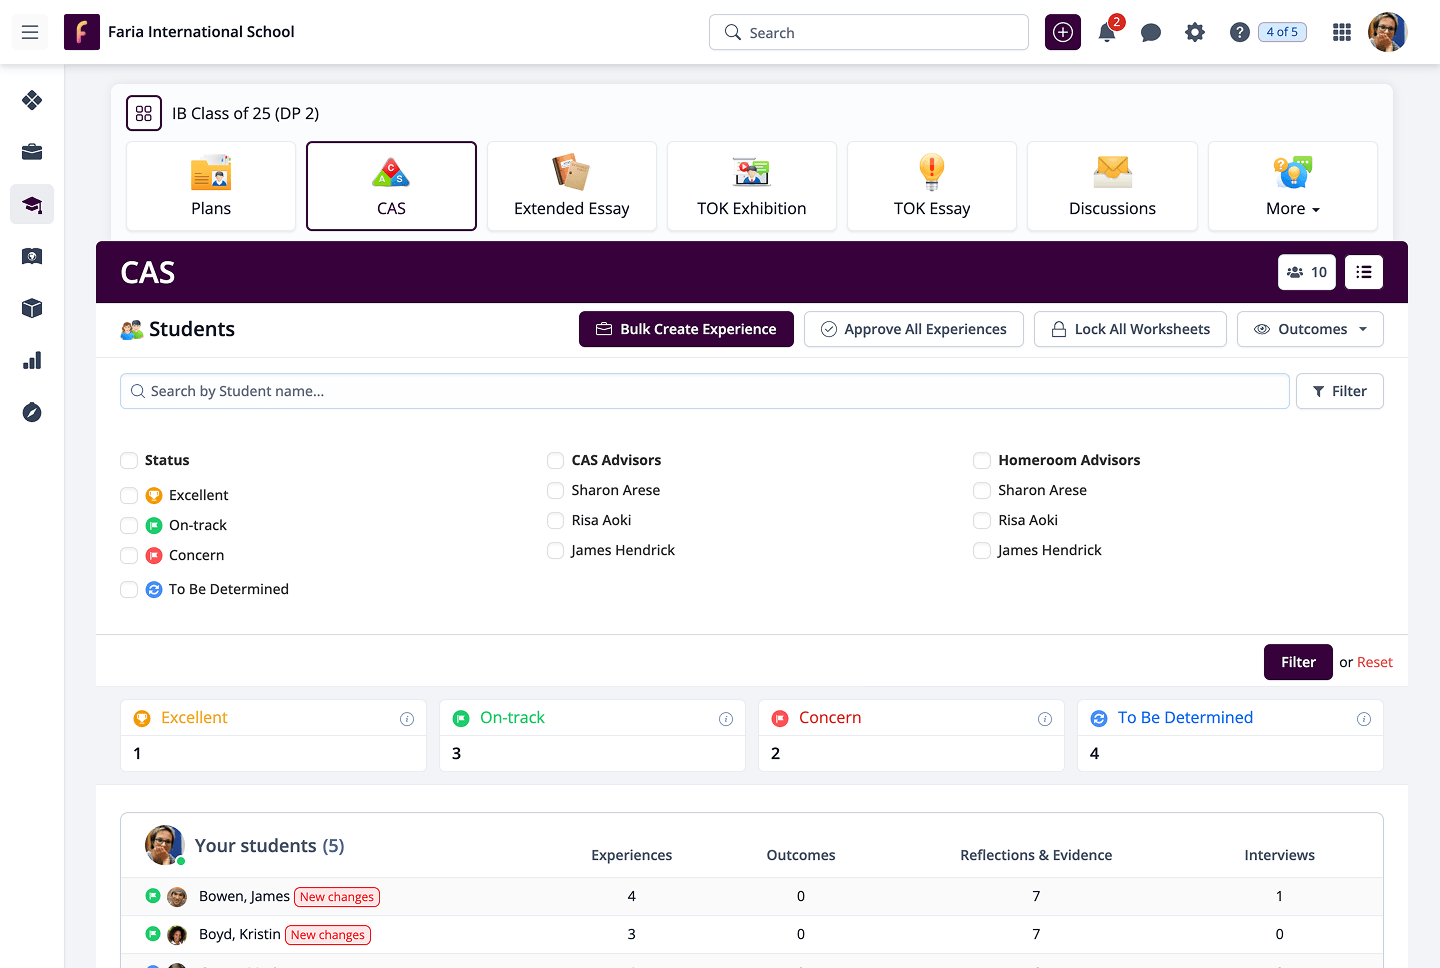Open the bar chart icon in sidebar

(32, 360)
